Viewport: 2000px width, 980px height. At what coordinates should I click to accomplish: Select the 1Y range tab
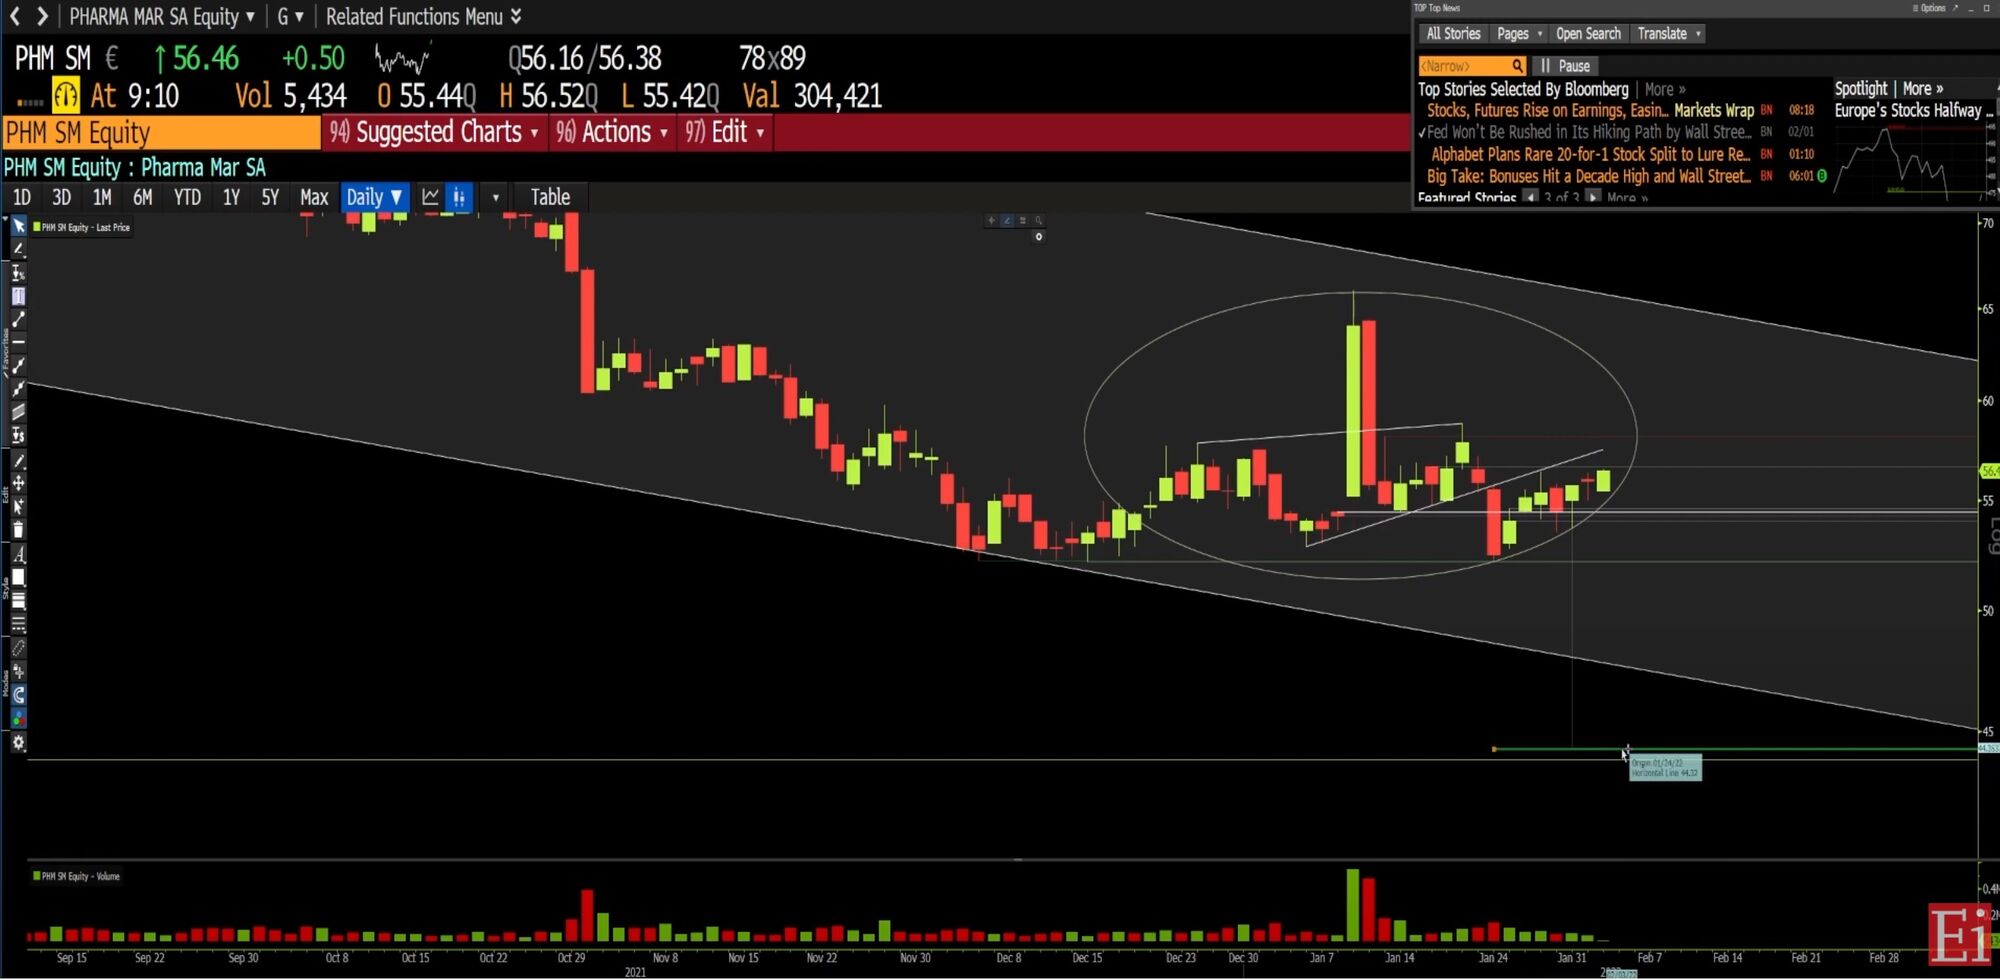tap(231, 197)
